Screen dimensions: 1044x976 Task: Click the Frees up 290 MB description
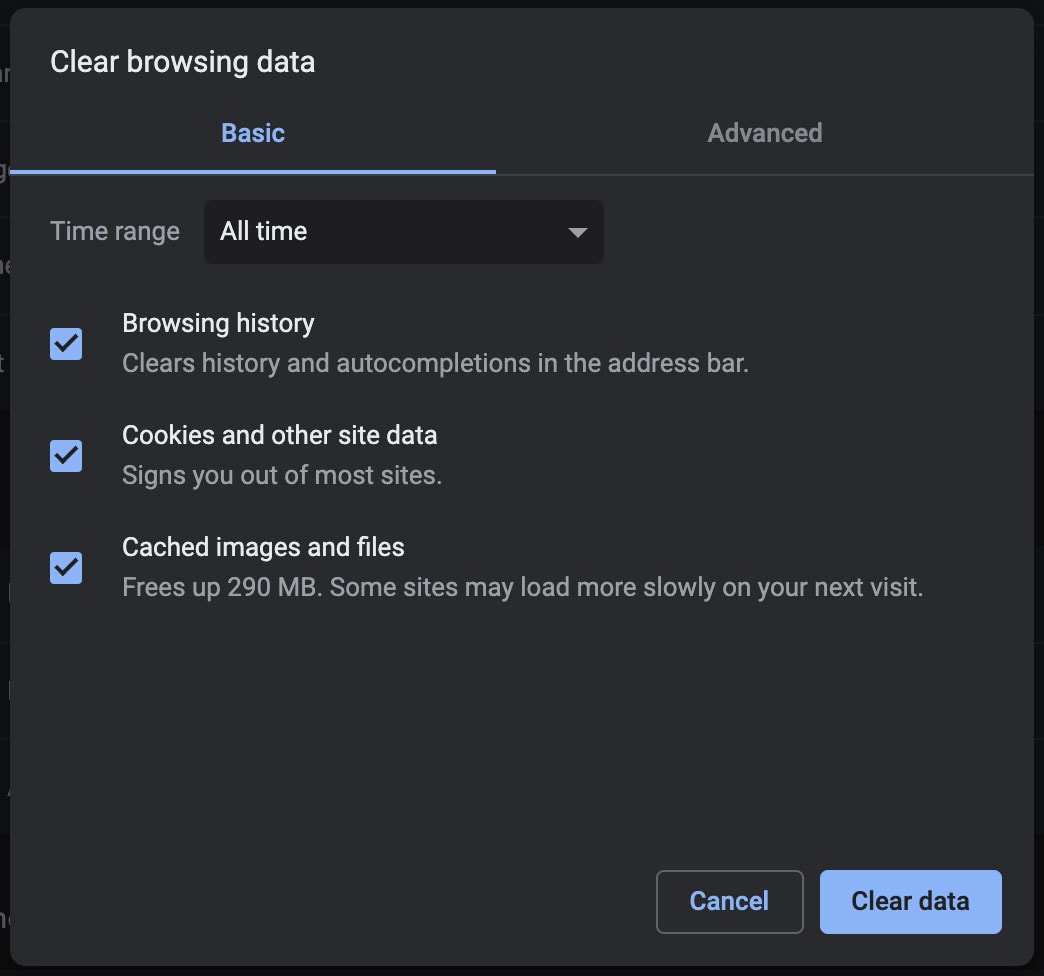522,587
